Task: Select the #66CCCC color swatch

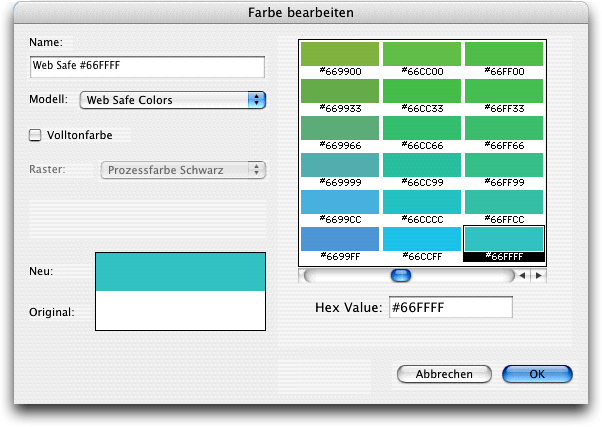Action: pos(422,202)
